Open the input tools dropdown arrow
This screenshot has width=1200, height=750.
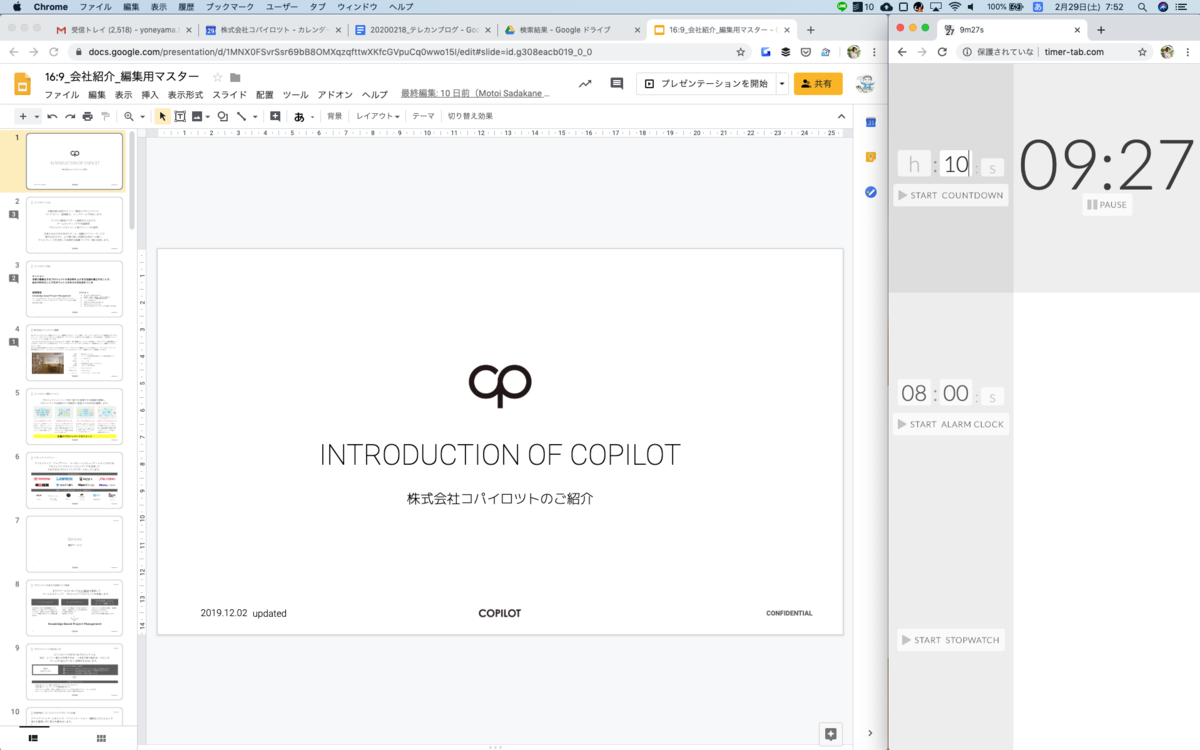point(313,117)
